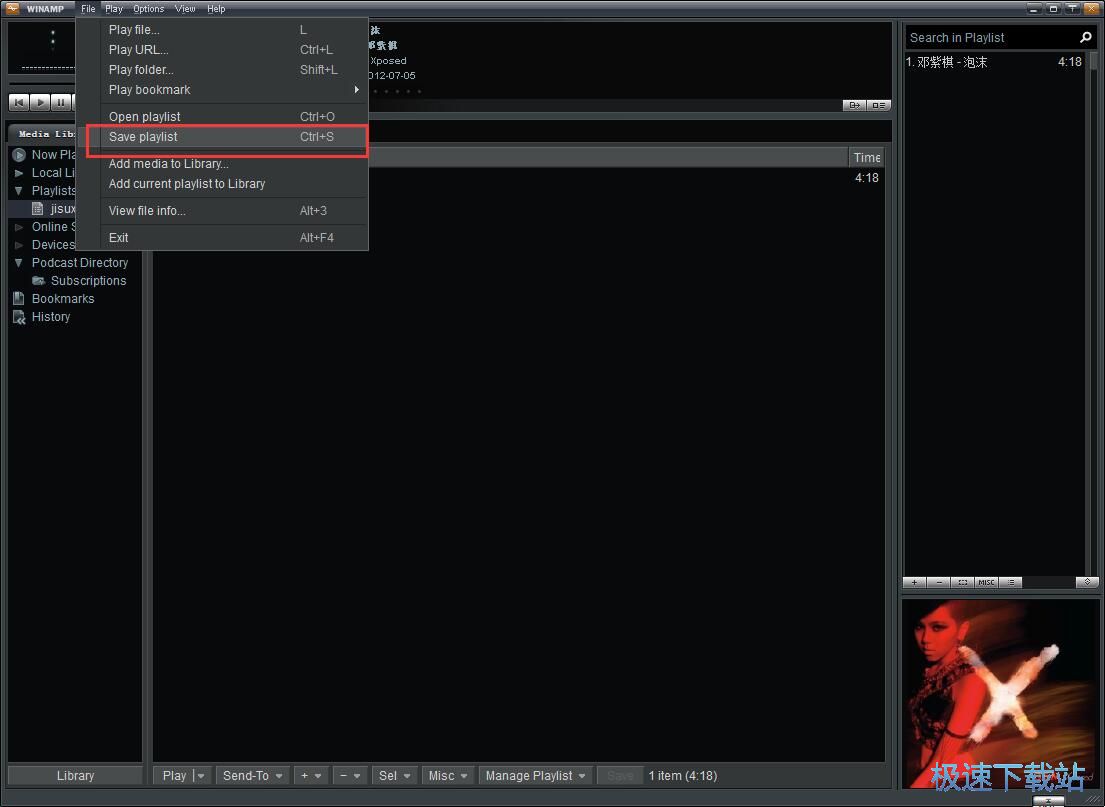Click the Search in Playlist field
Image resolution: width=1105 pixels, height=807 pixels.
click(992, 37)
